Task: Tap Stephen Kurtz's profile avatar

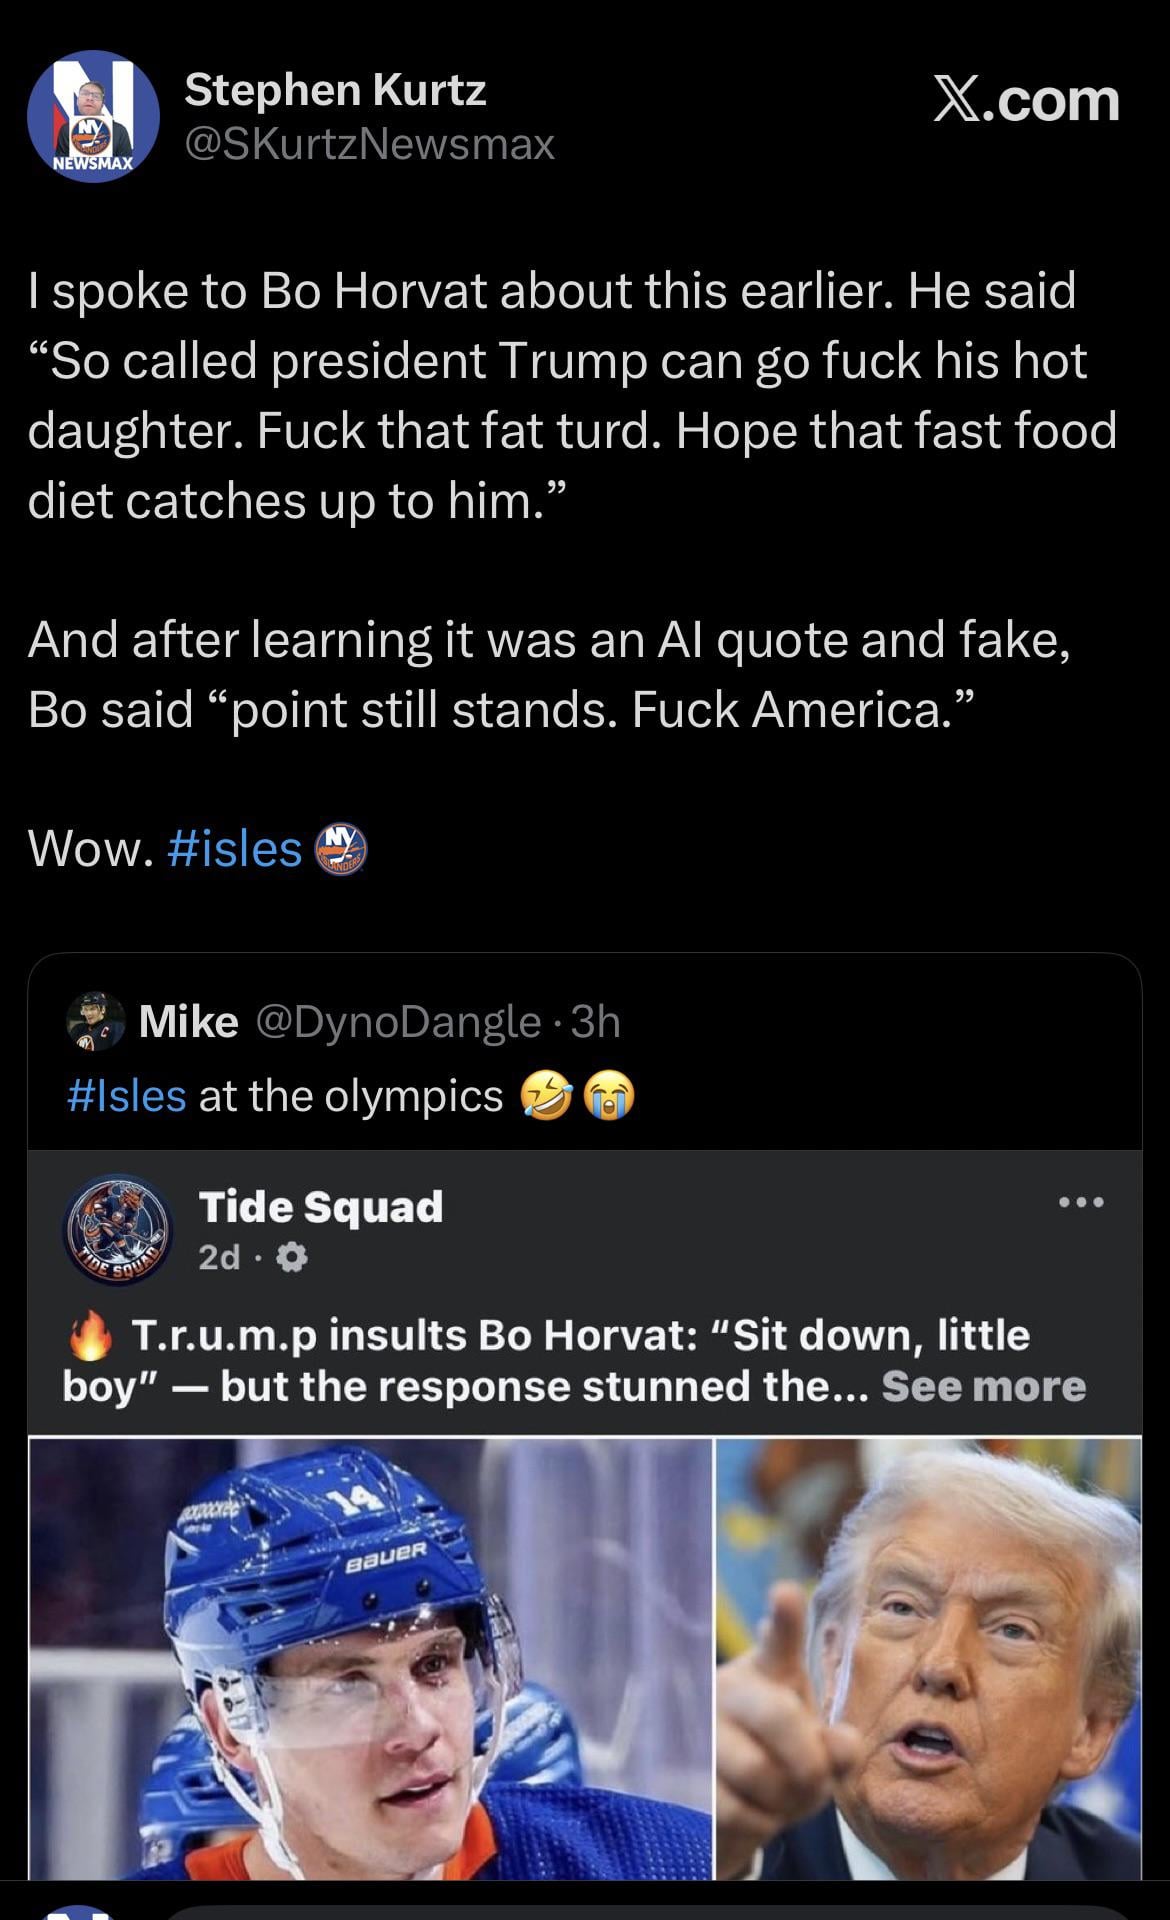Action: coord(93,117)
